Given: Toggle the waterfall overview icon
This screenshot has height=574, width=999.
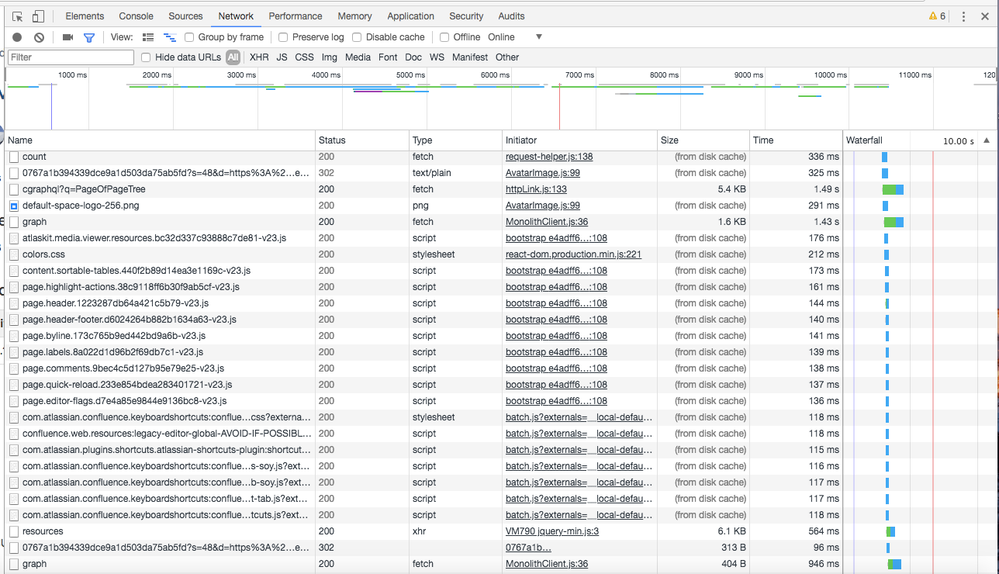Looking at the screenshot, I should point(169,37).
